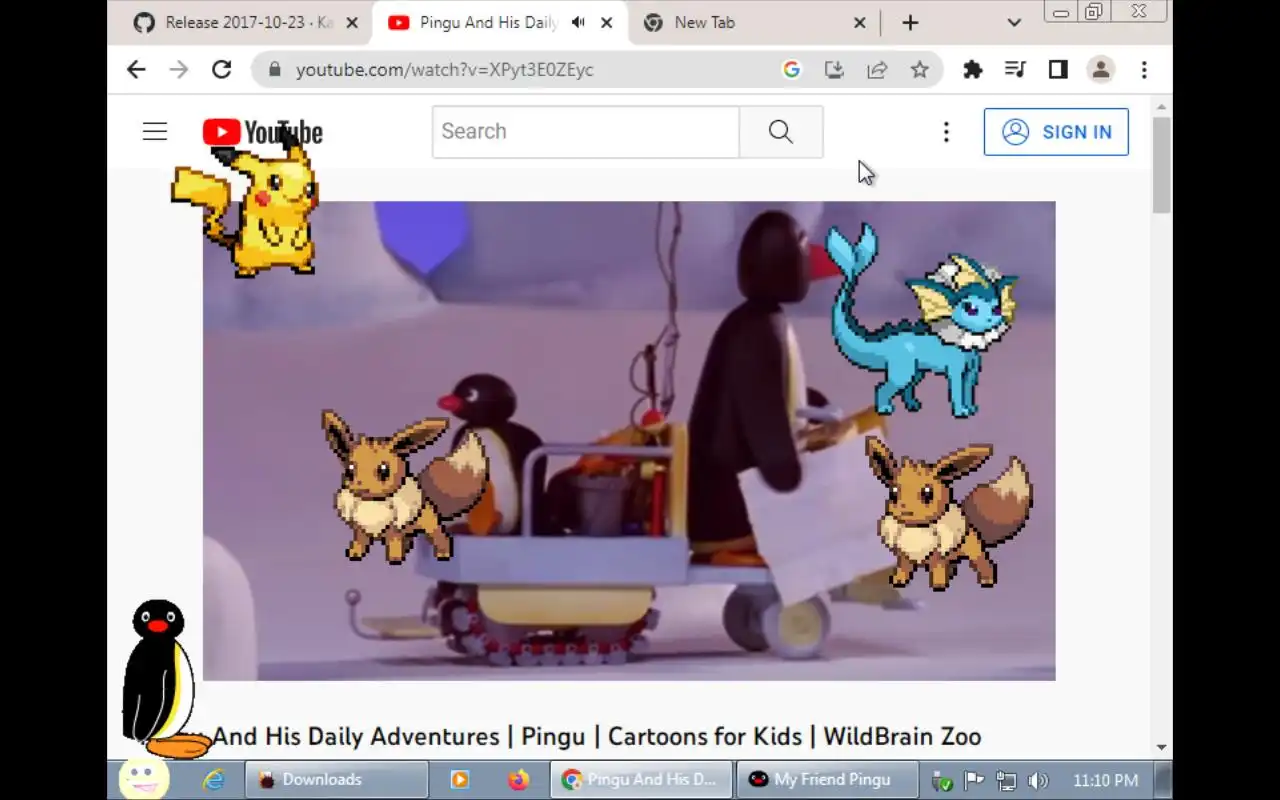Open the Chrome profile avatar
This screenshot has width=1280, height=800.
pos(1101,69)
